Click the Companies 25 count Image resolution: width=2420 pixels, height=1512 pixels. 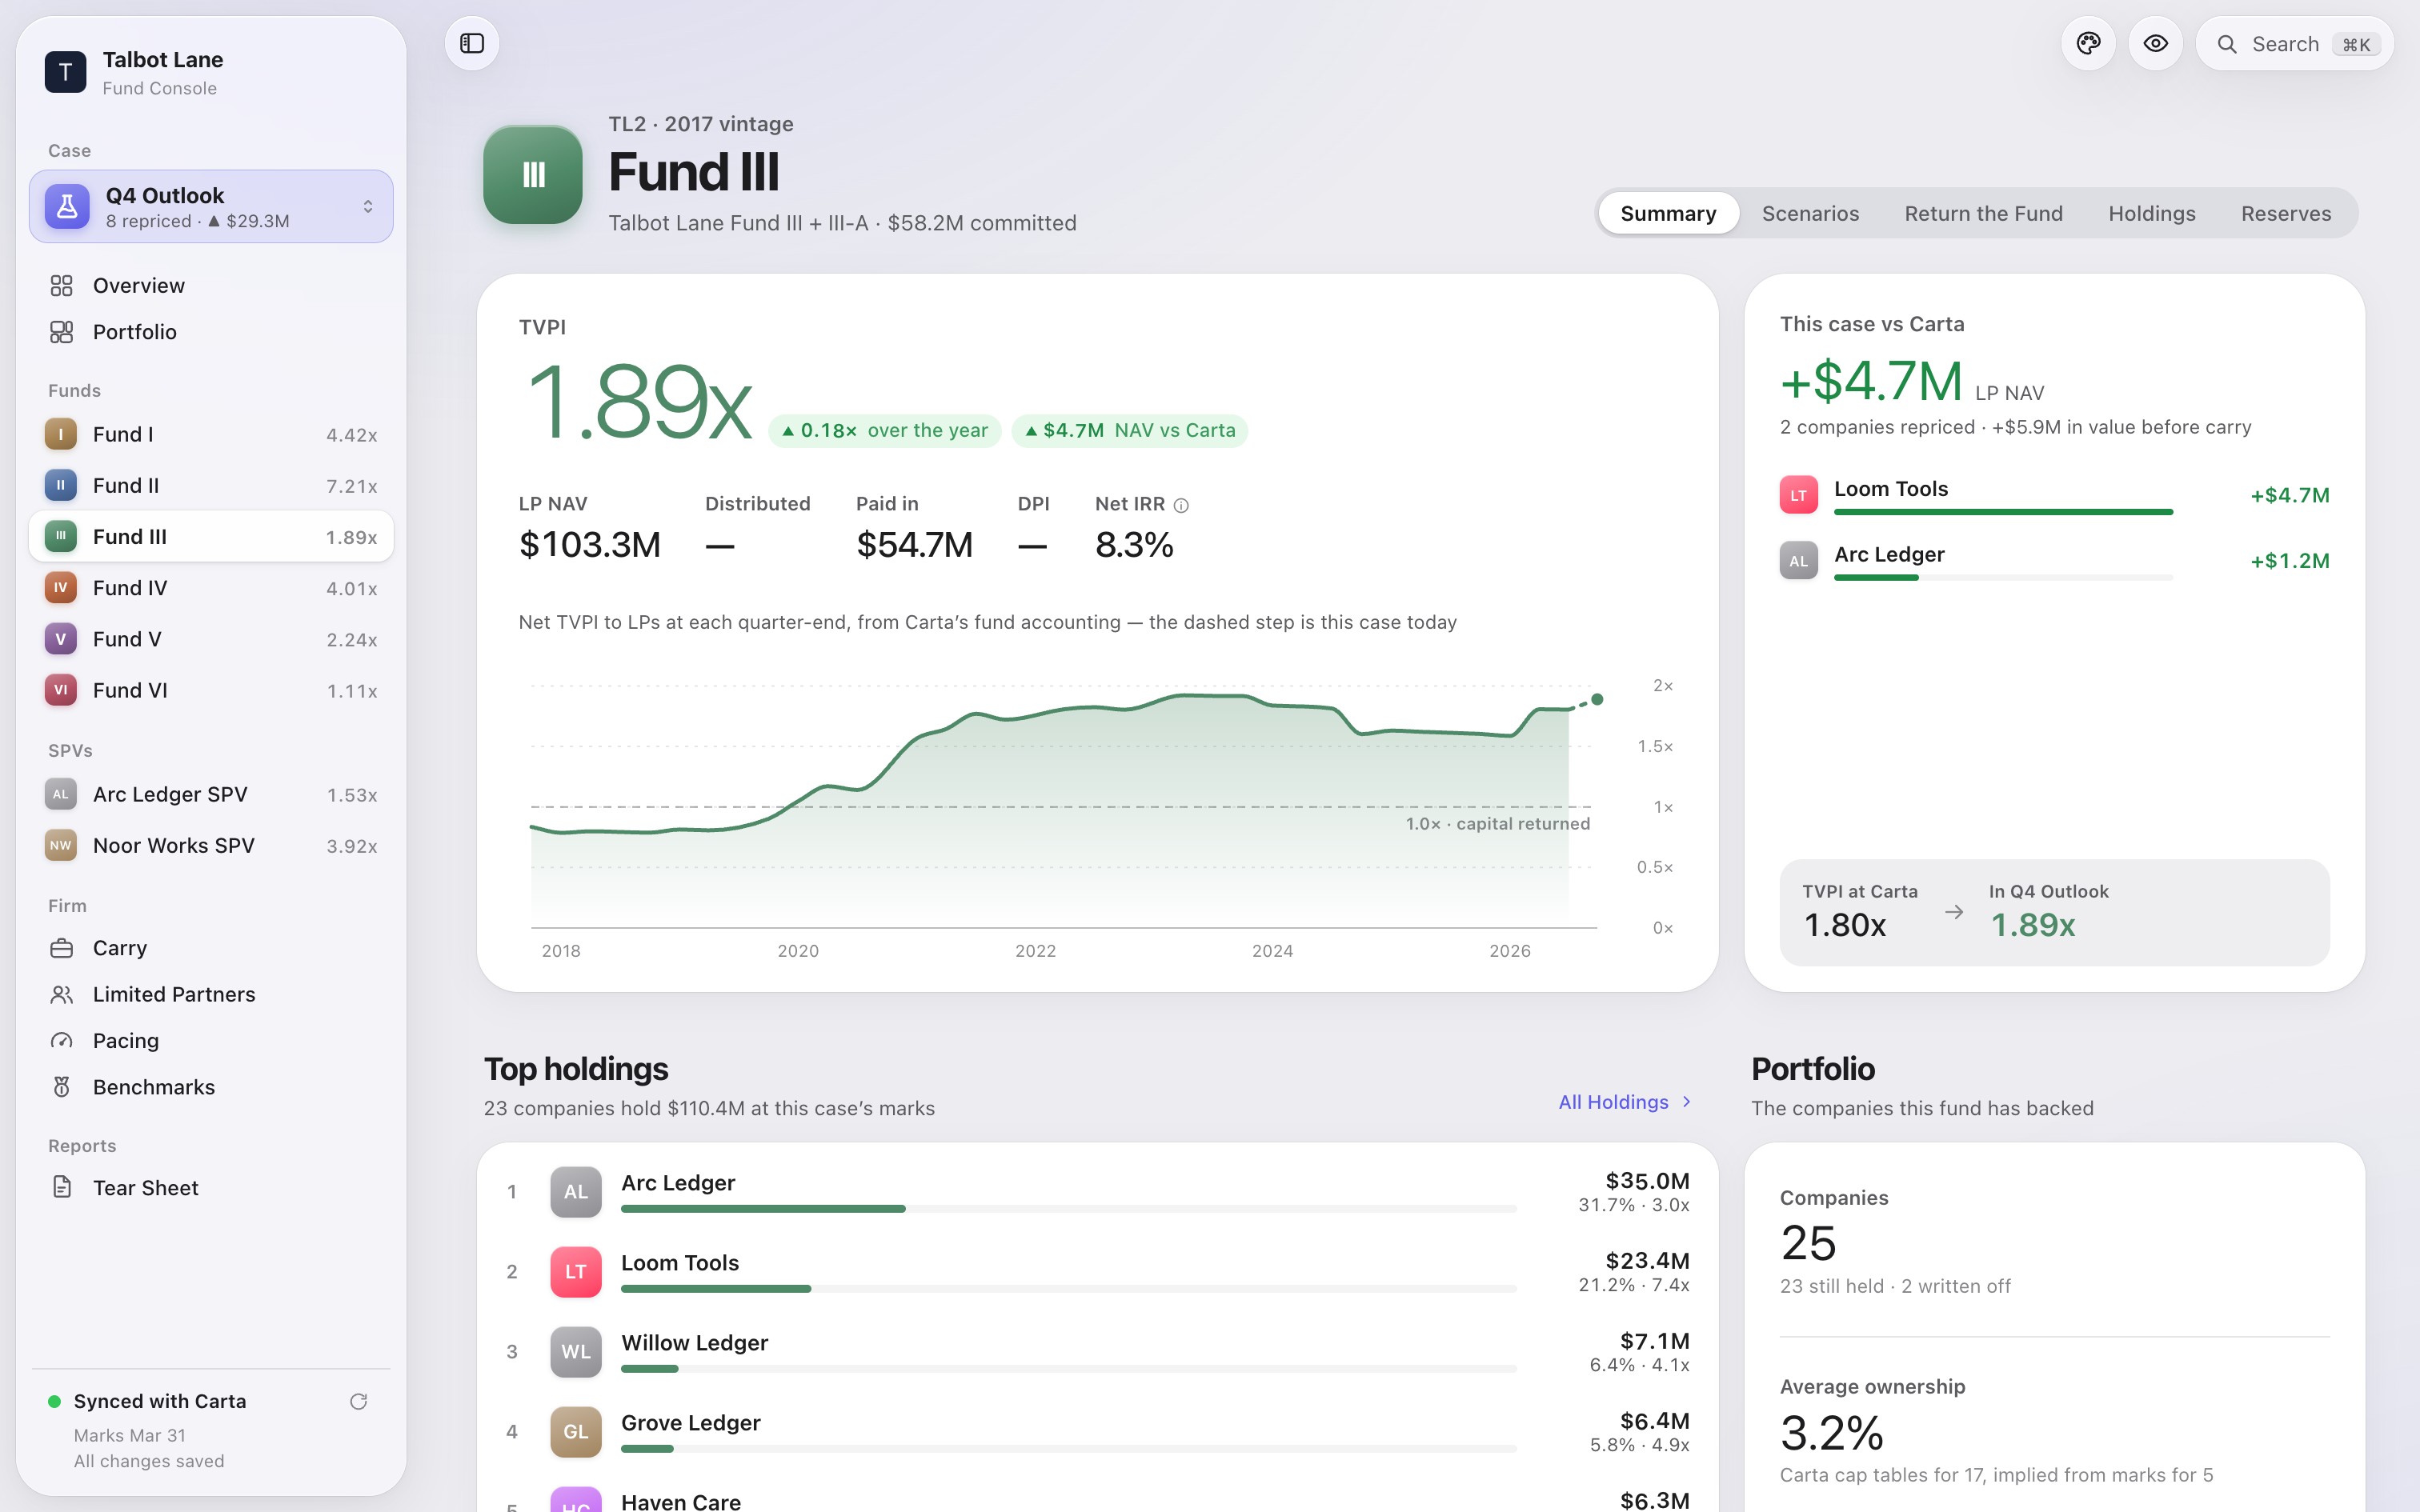pyautogui.click(x=1808, y=1243)
